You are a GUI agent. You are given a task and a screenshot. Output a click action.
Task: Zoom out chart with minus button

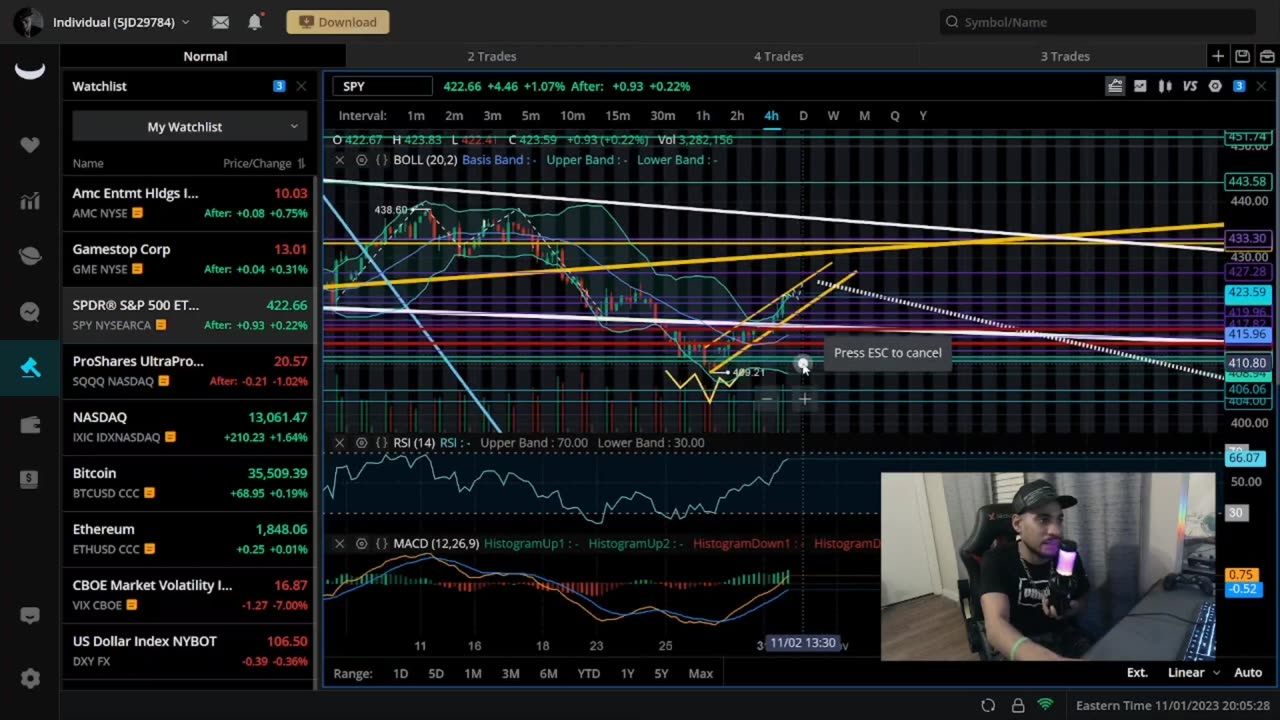(x=767, y=399)
